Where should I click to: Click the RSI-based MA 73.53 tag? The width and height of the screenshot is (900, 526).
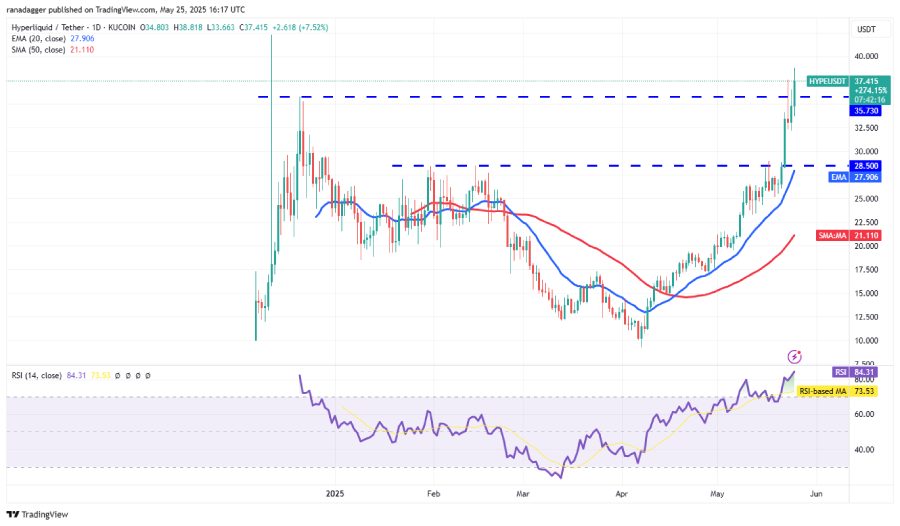(837, 391)
